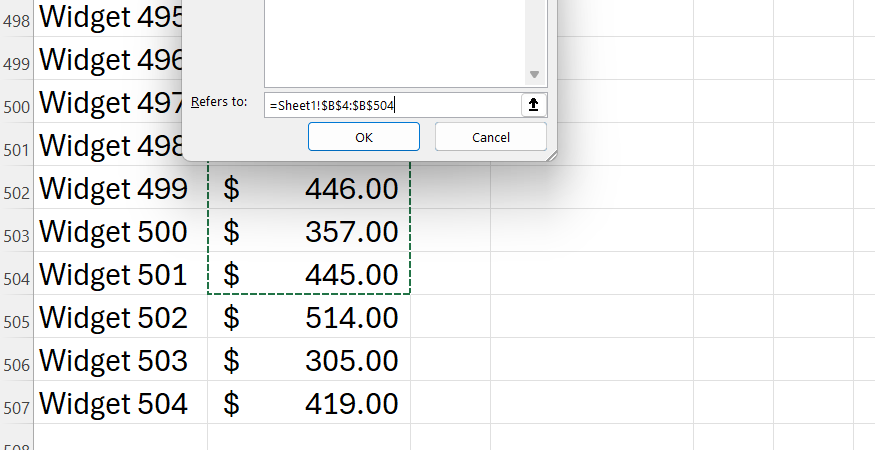Viewport: 875px width, 450px height.
Task: Click the Widget 504 cell
Action: pyautogui.click(x=121, y=403)
